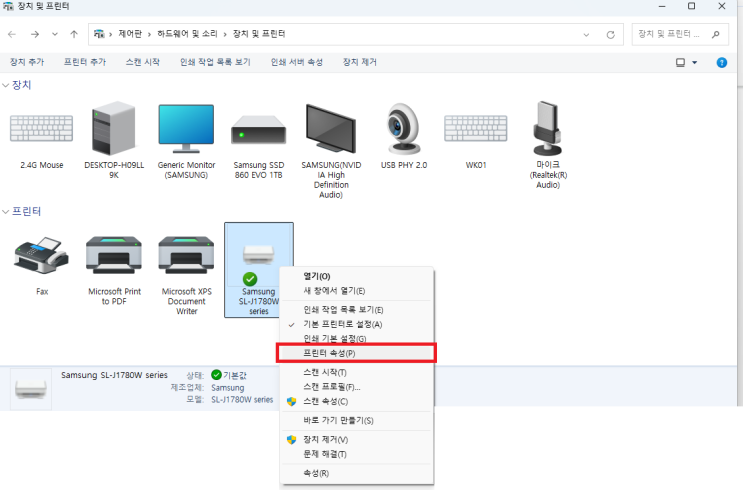Open the view options dropdown arrow
Image resolution: width=743 pixels, height=490 pixels.
tap(695, 63)
